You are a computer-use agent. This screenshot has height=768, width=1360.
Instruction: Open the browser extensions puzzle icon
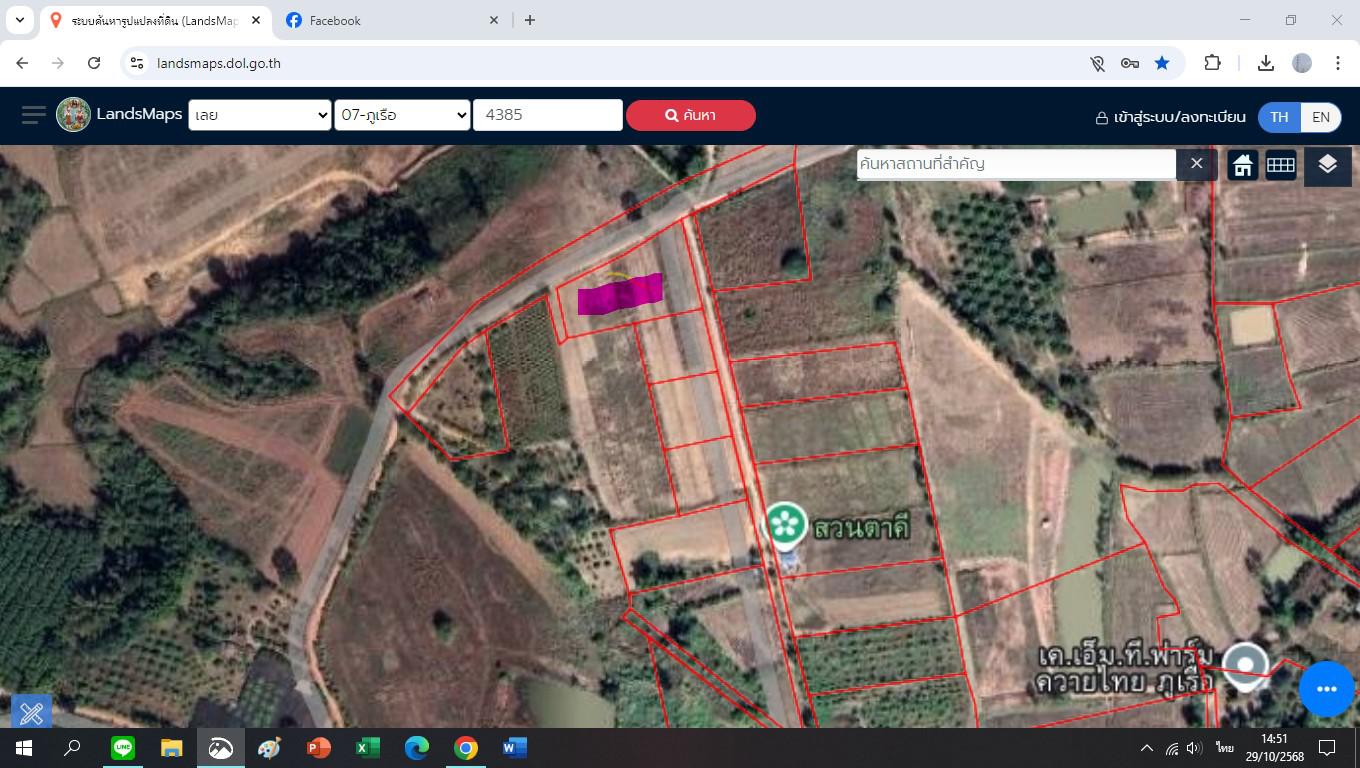click(x=1212, y=63)
